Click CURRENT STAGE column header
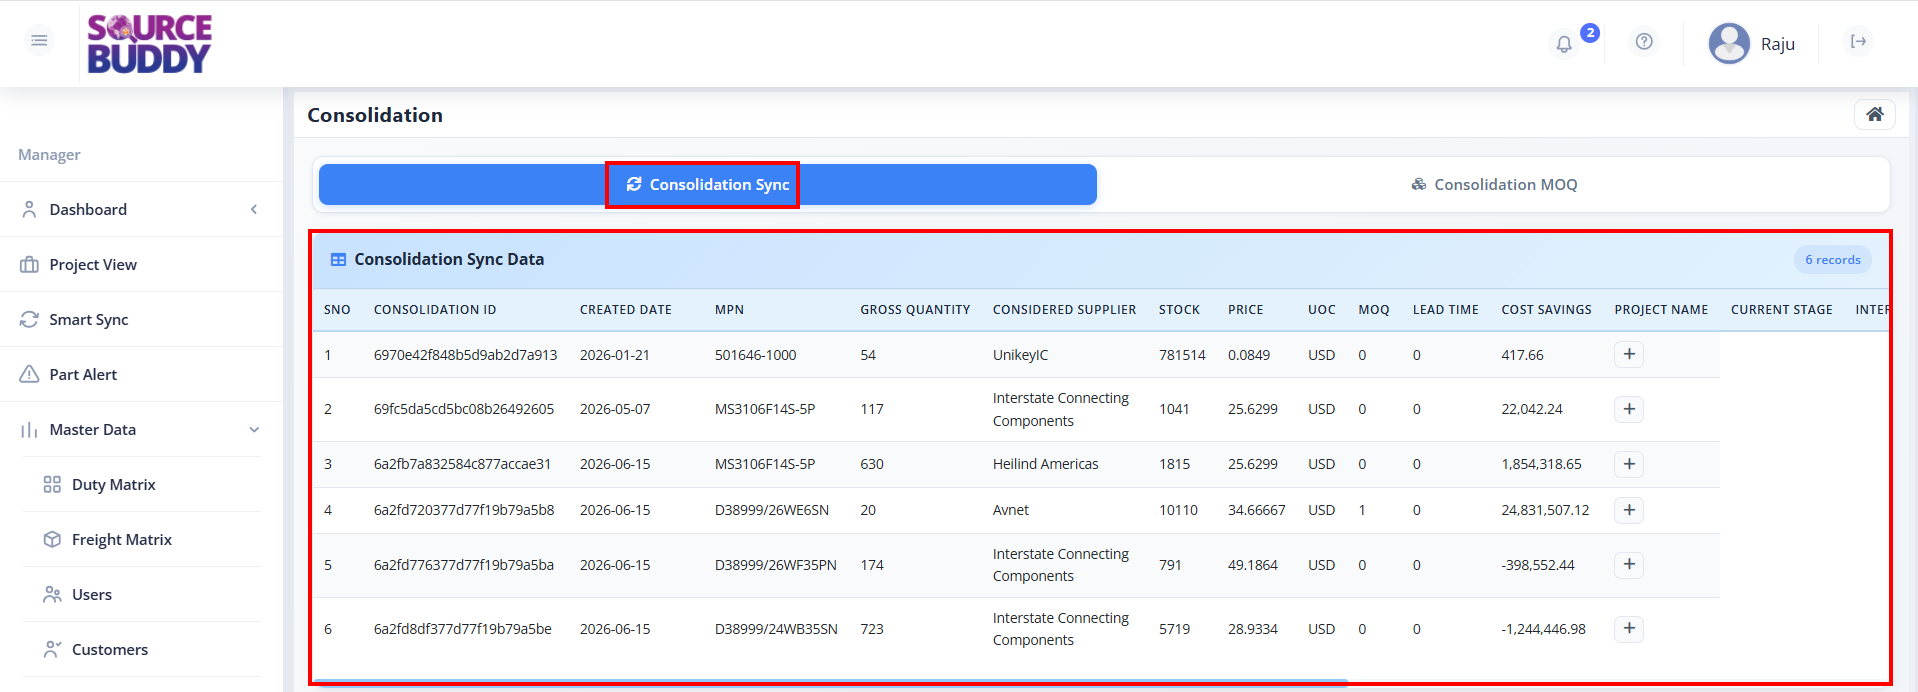This screenshot has height=692, width=1918. click(x=1782, y=310)
